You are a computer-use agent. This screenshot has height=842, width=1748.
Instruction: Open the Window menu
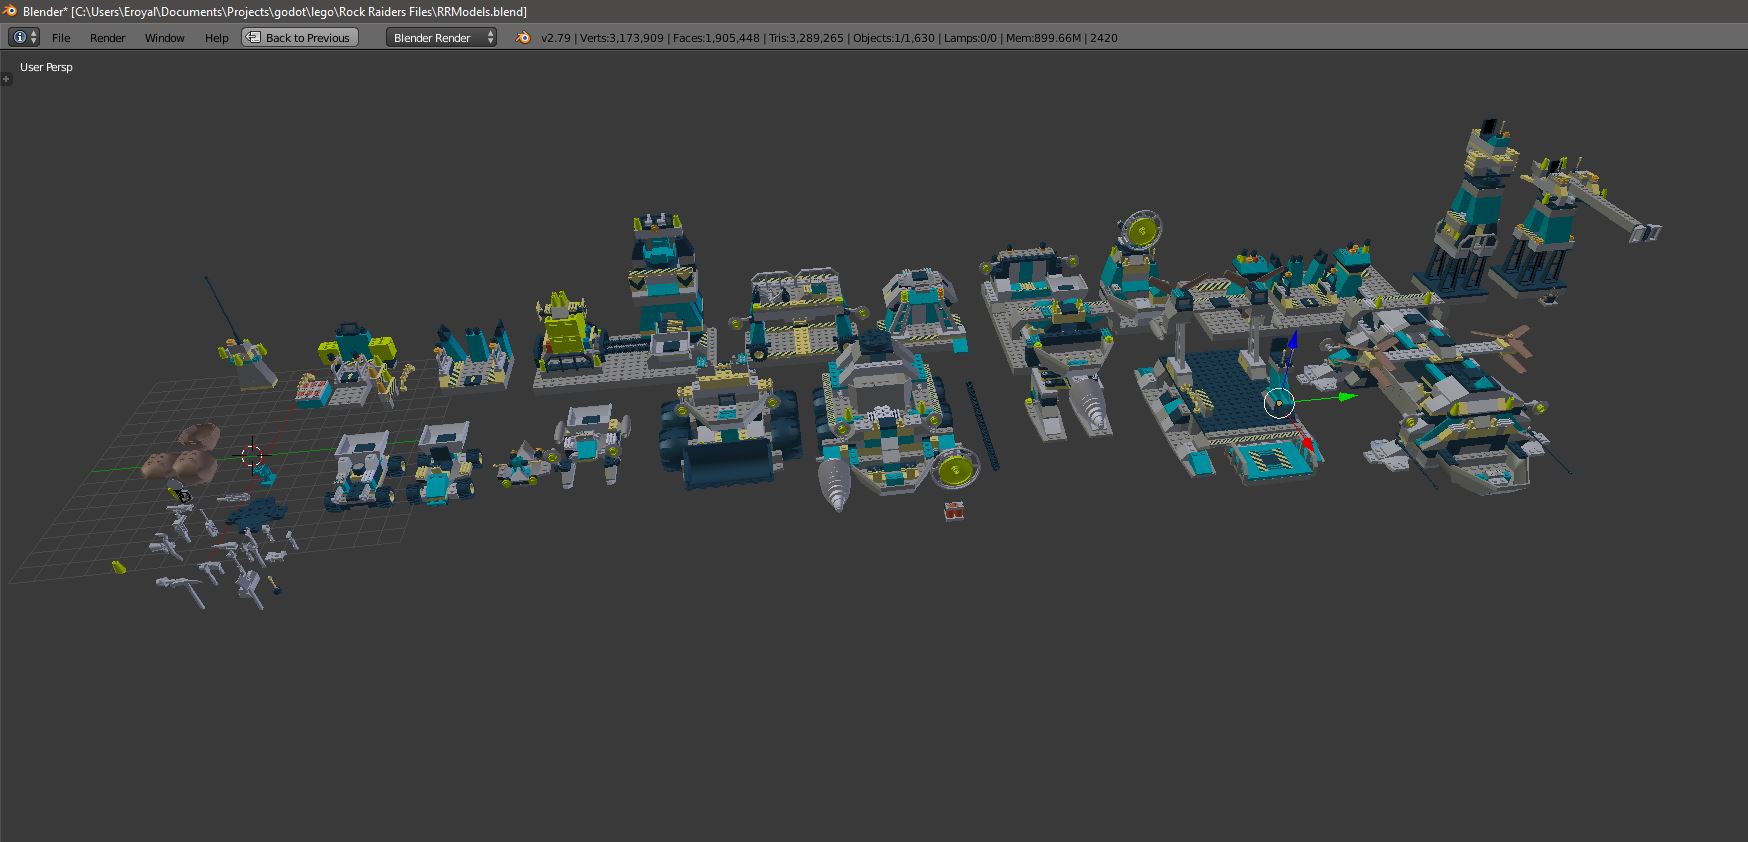tap(164, 38)
